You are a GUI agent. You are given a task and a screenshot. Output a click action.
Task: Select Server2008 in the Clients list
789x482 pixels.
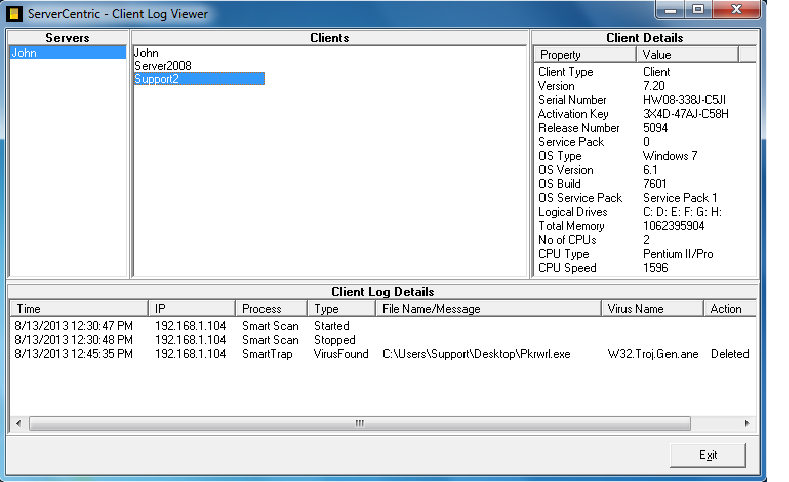[x=162, y=66]
